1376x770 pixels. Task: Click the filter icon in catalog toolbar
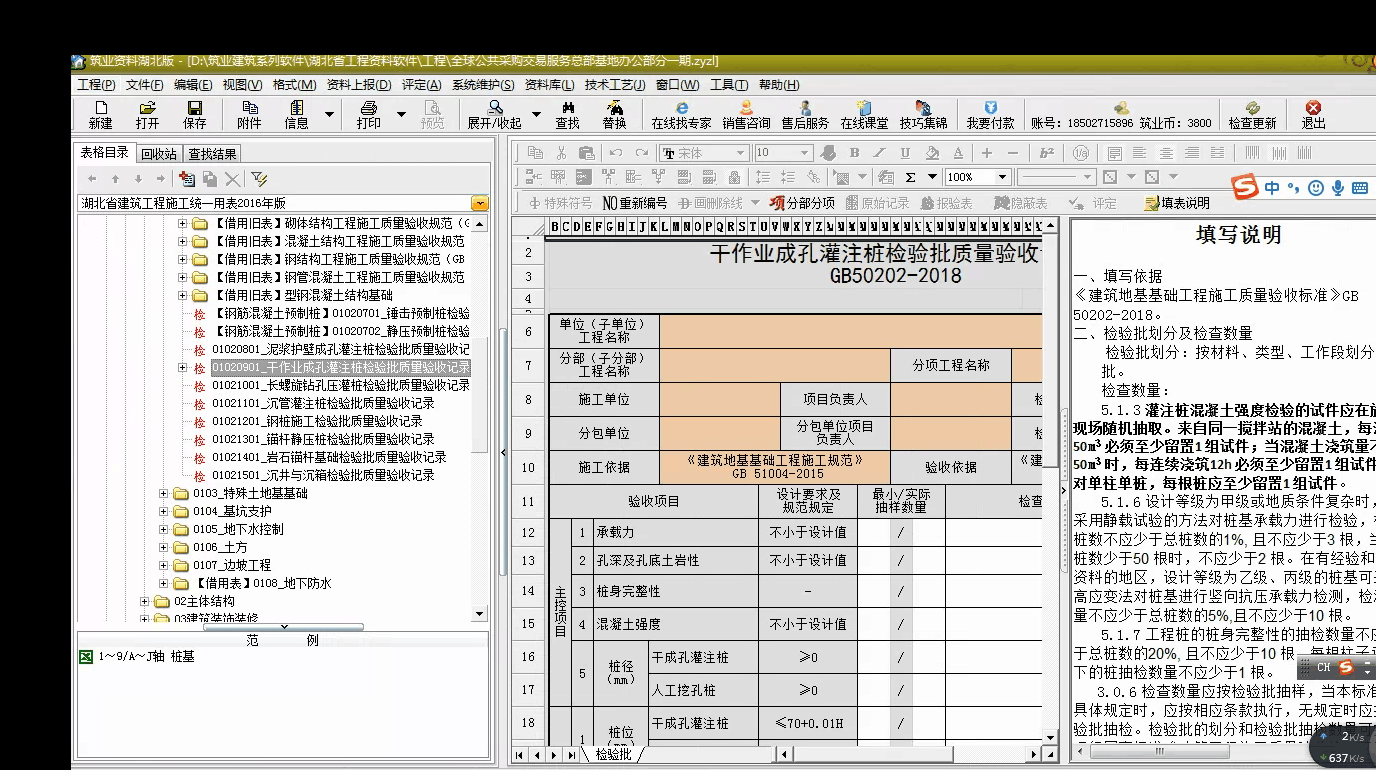point(259,178)
